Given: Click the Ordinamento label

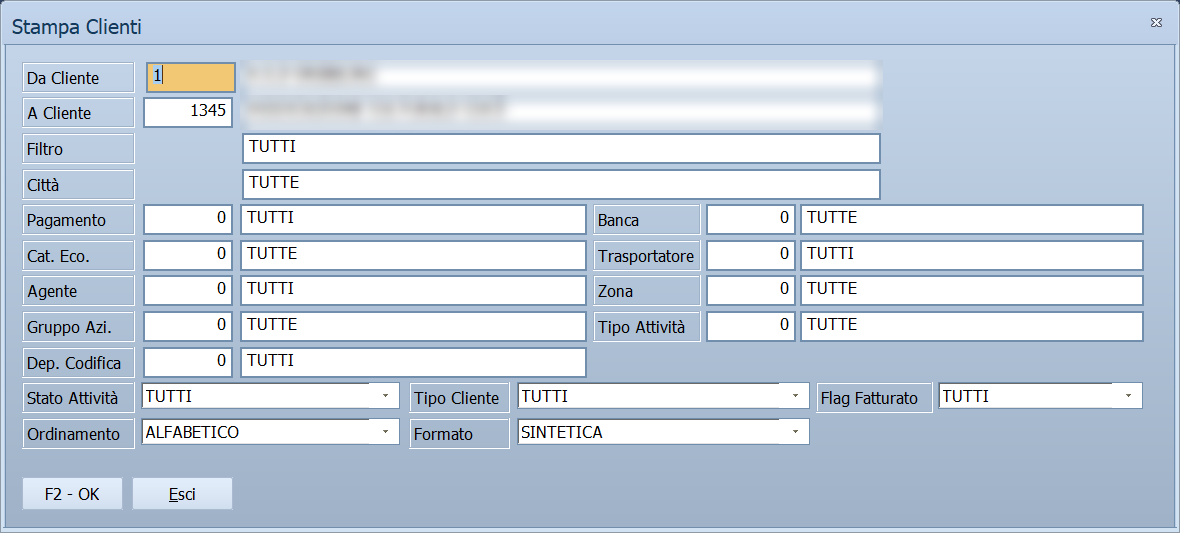Looking at the screenshot, I should tap(78, 434).
